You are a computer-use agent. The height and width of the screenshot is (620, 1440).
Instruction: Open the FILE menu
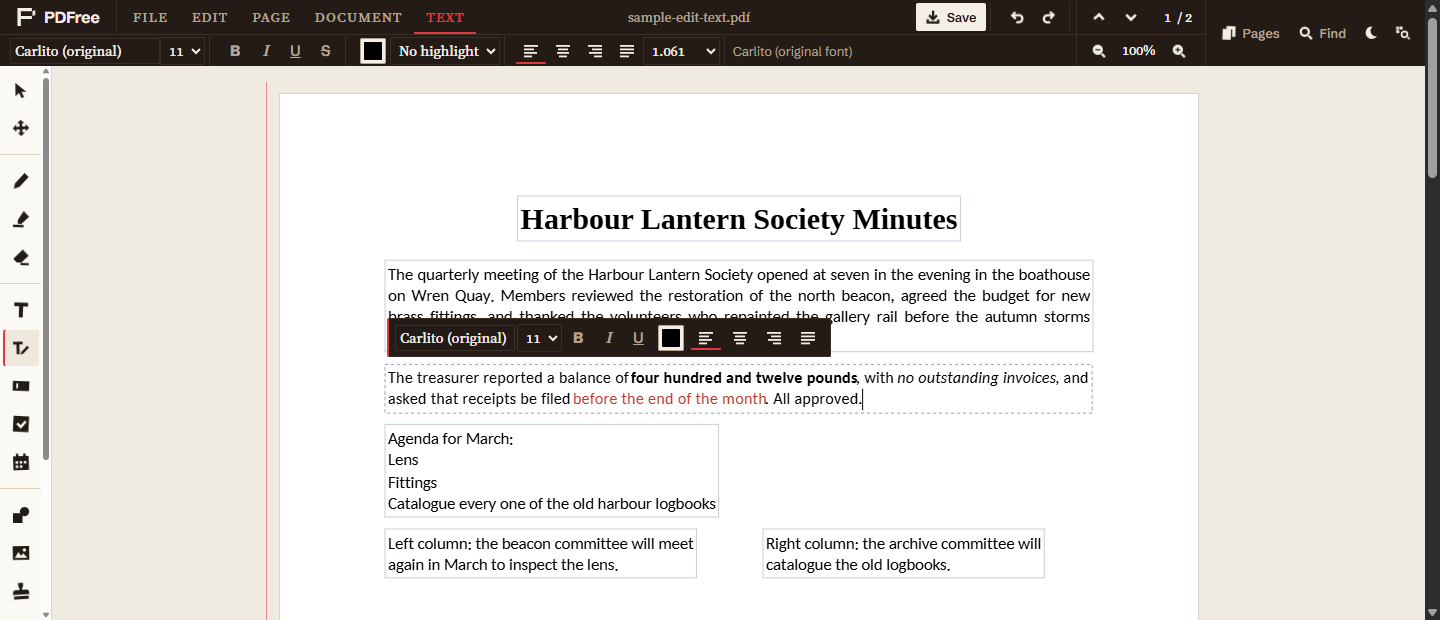[x=150, y=18]
